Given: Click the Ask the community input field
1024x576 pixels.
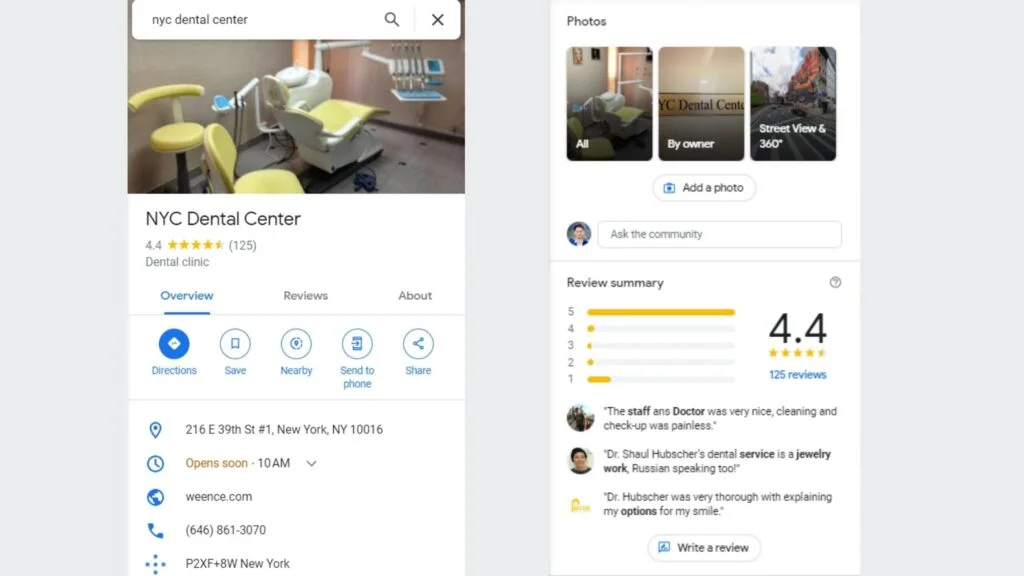Looking at the screenshot, I should coord(720,234).
